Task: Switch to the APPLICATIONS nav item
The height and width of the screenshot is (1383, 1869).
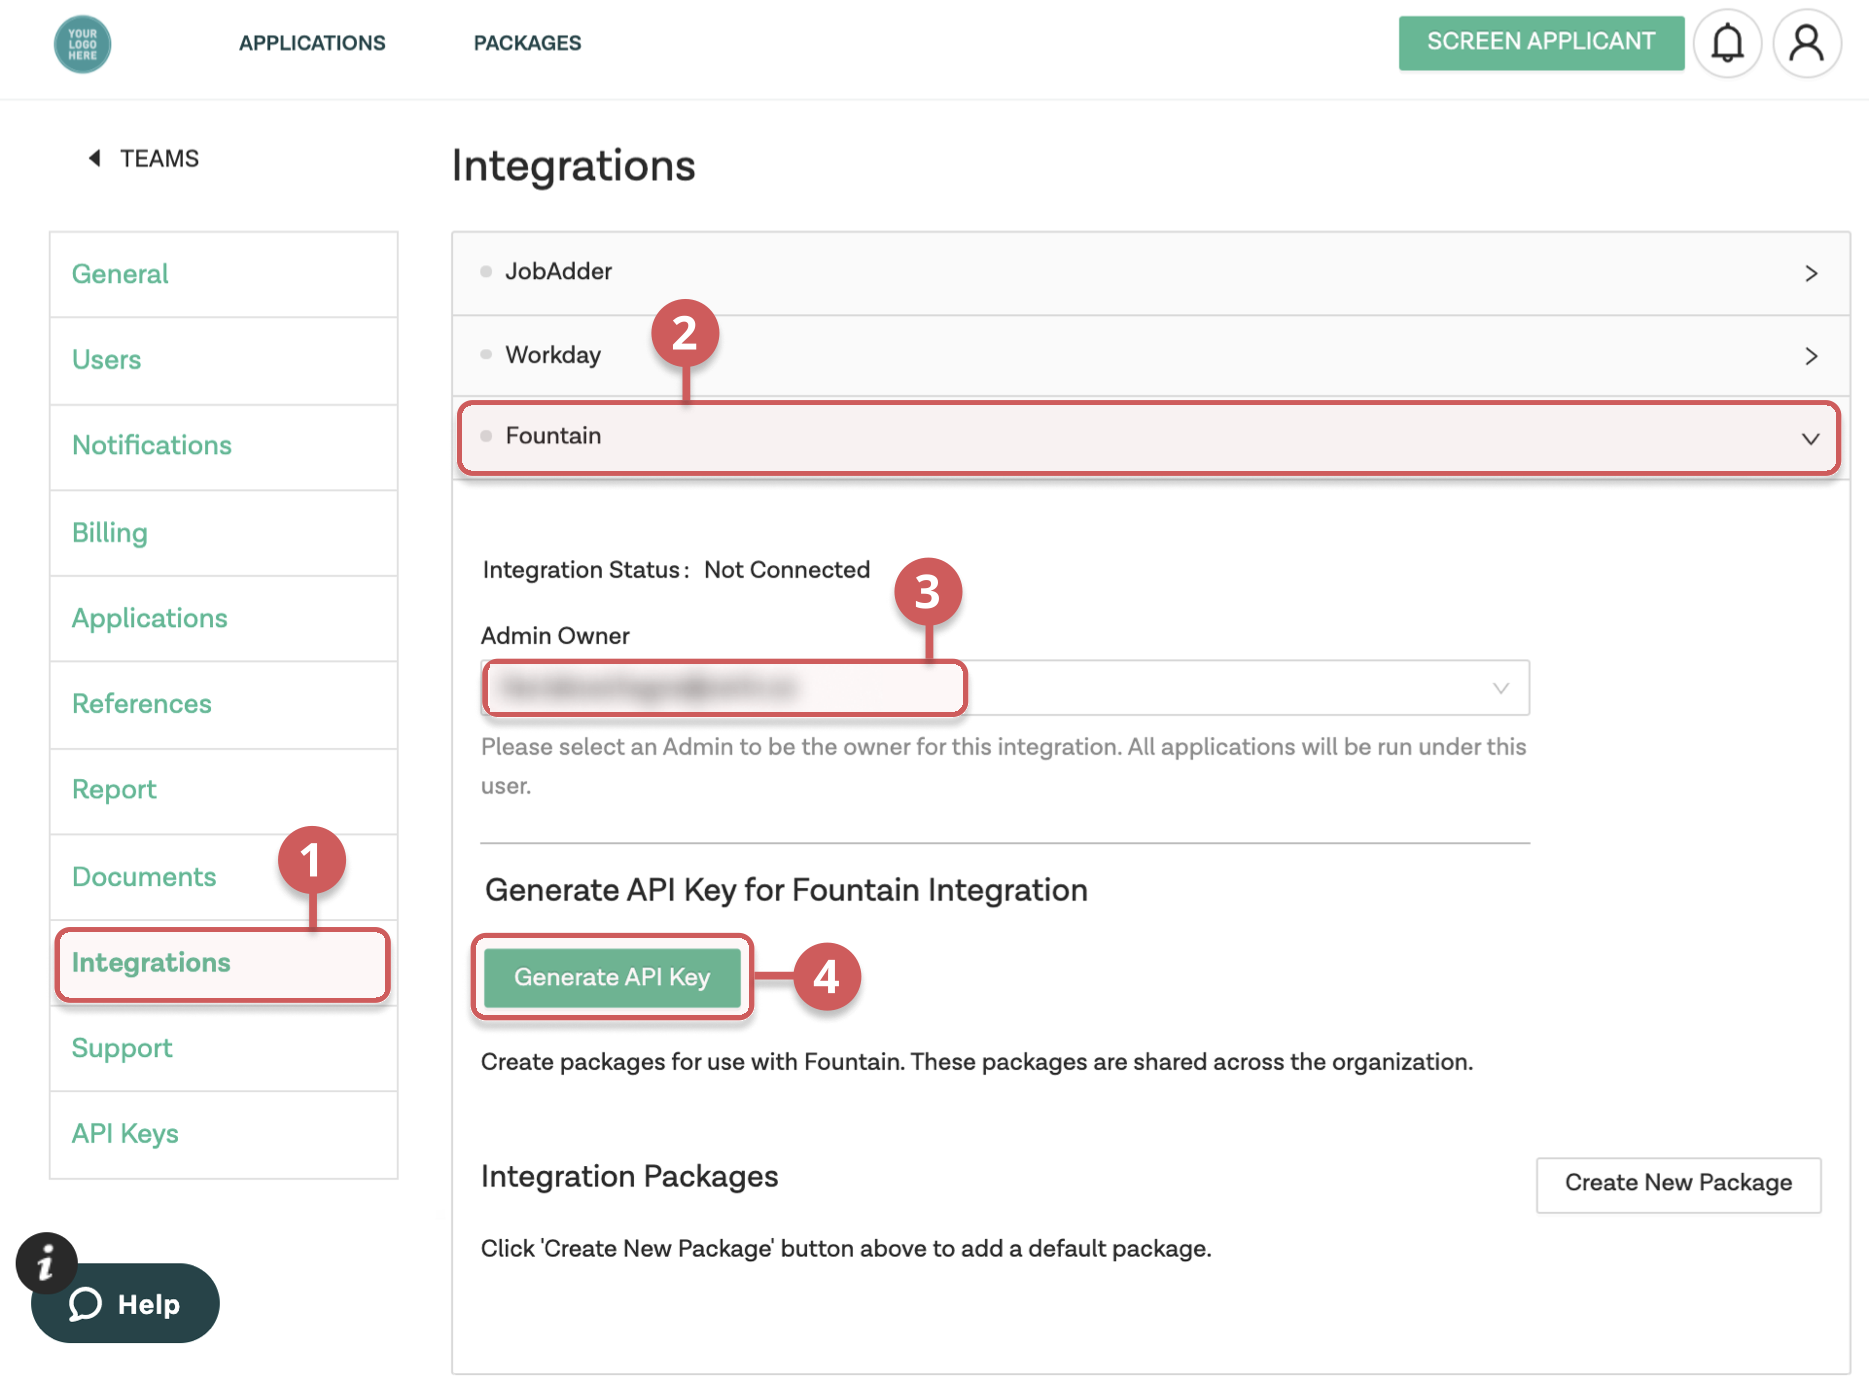Action: pyautogui.click(x=311, y=42)
